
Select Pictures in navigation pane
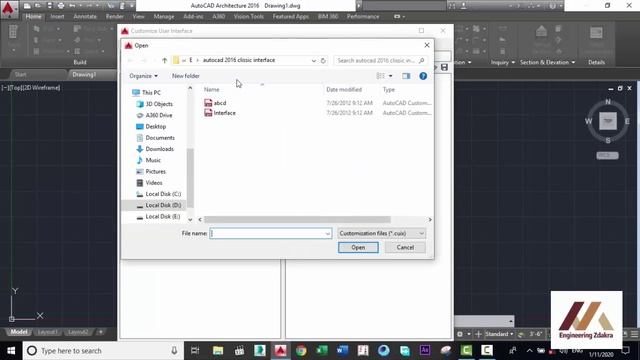coord(151,171)
